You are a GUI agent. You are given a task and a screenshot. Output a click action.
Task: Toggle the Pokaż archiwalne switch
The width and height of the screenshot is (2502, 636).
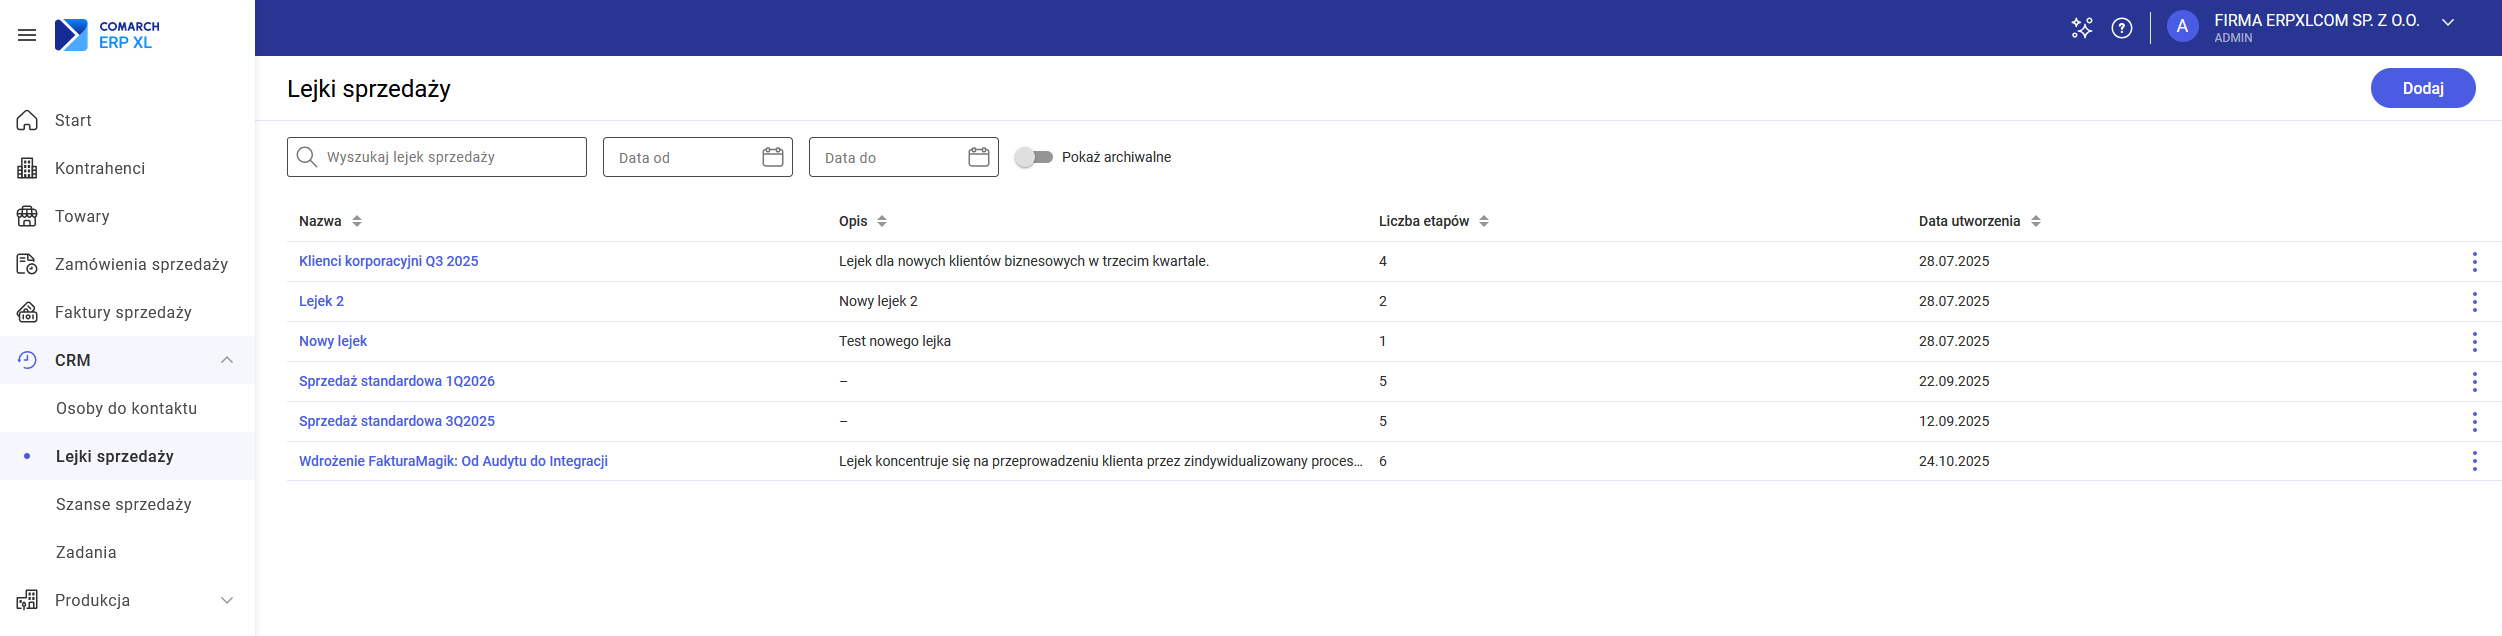[x=1034, y=157]
